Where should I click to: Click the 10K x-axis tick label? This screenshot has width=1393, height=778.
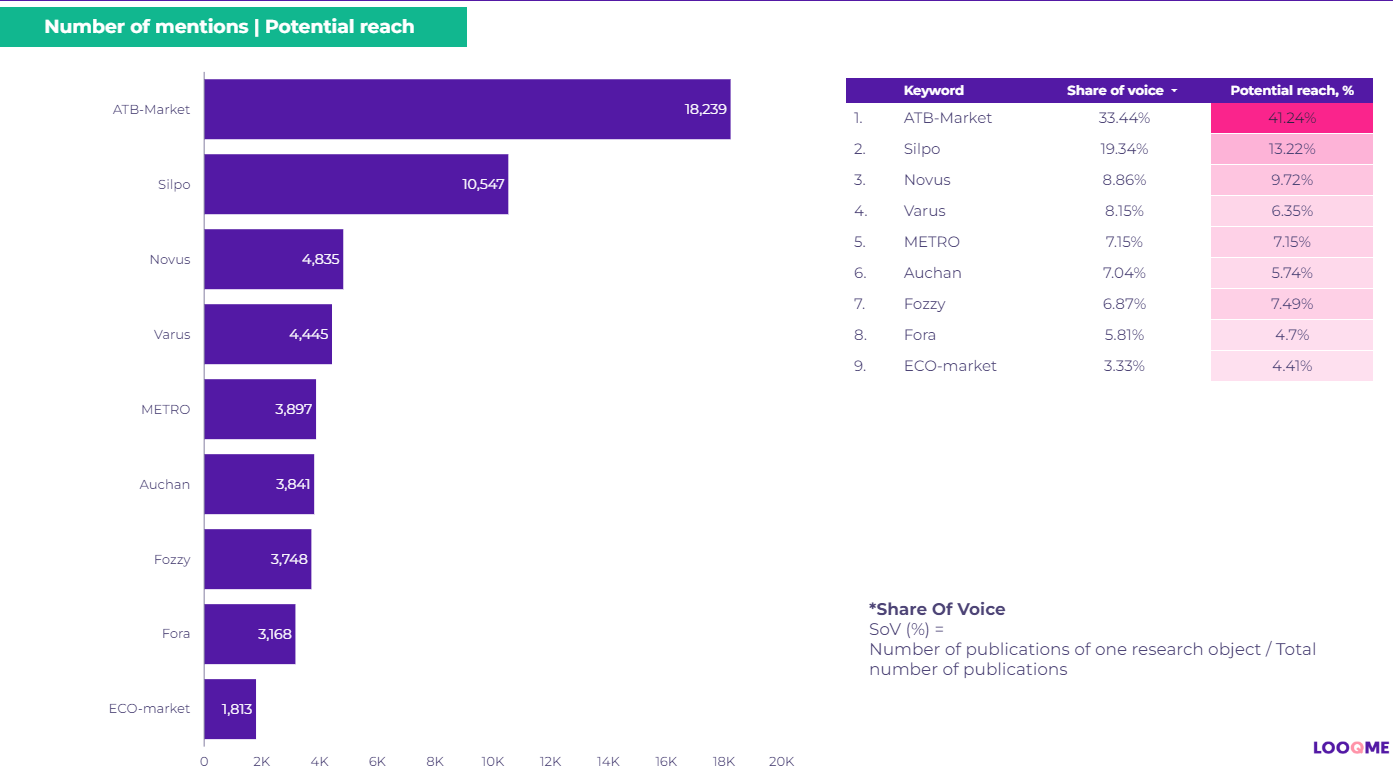(493, 761)
